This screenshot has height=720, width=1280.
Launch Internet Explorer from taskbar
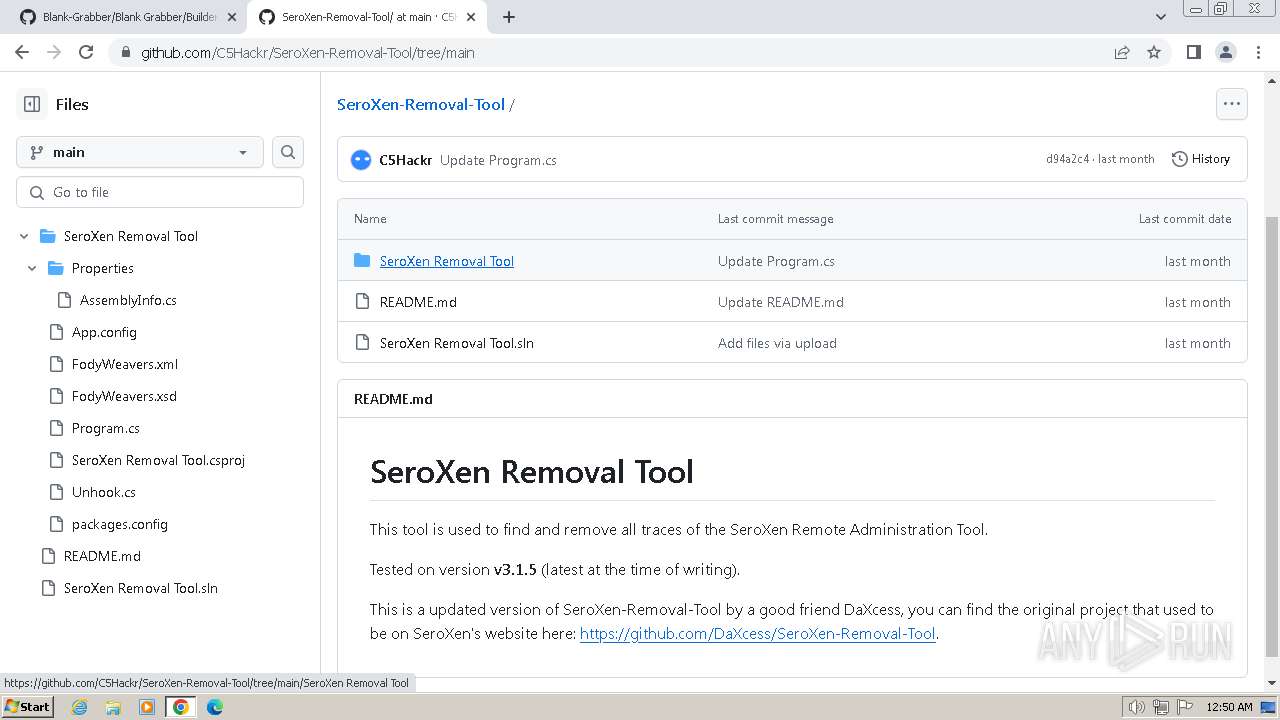click(x=80, y=707)
